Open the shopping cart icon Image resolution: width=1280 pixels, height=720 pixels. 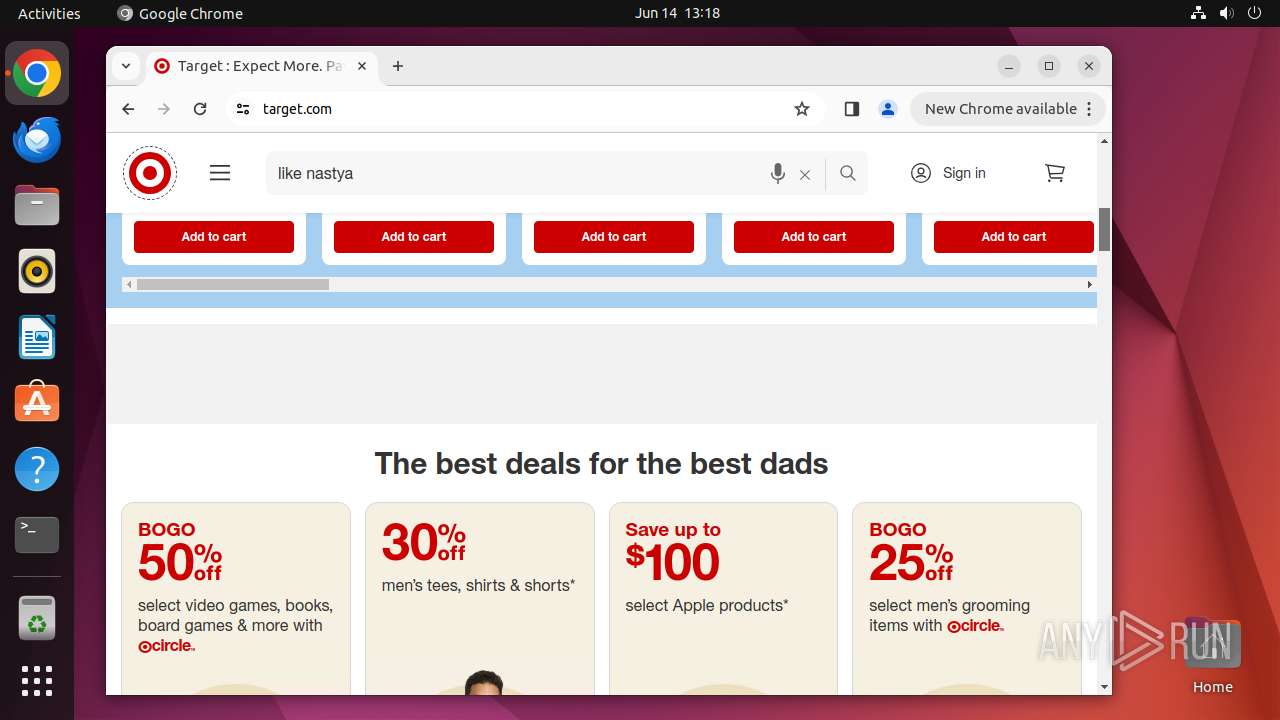tap(1055, 173)
